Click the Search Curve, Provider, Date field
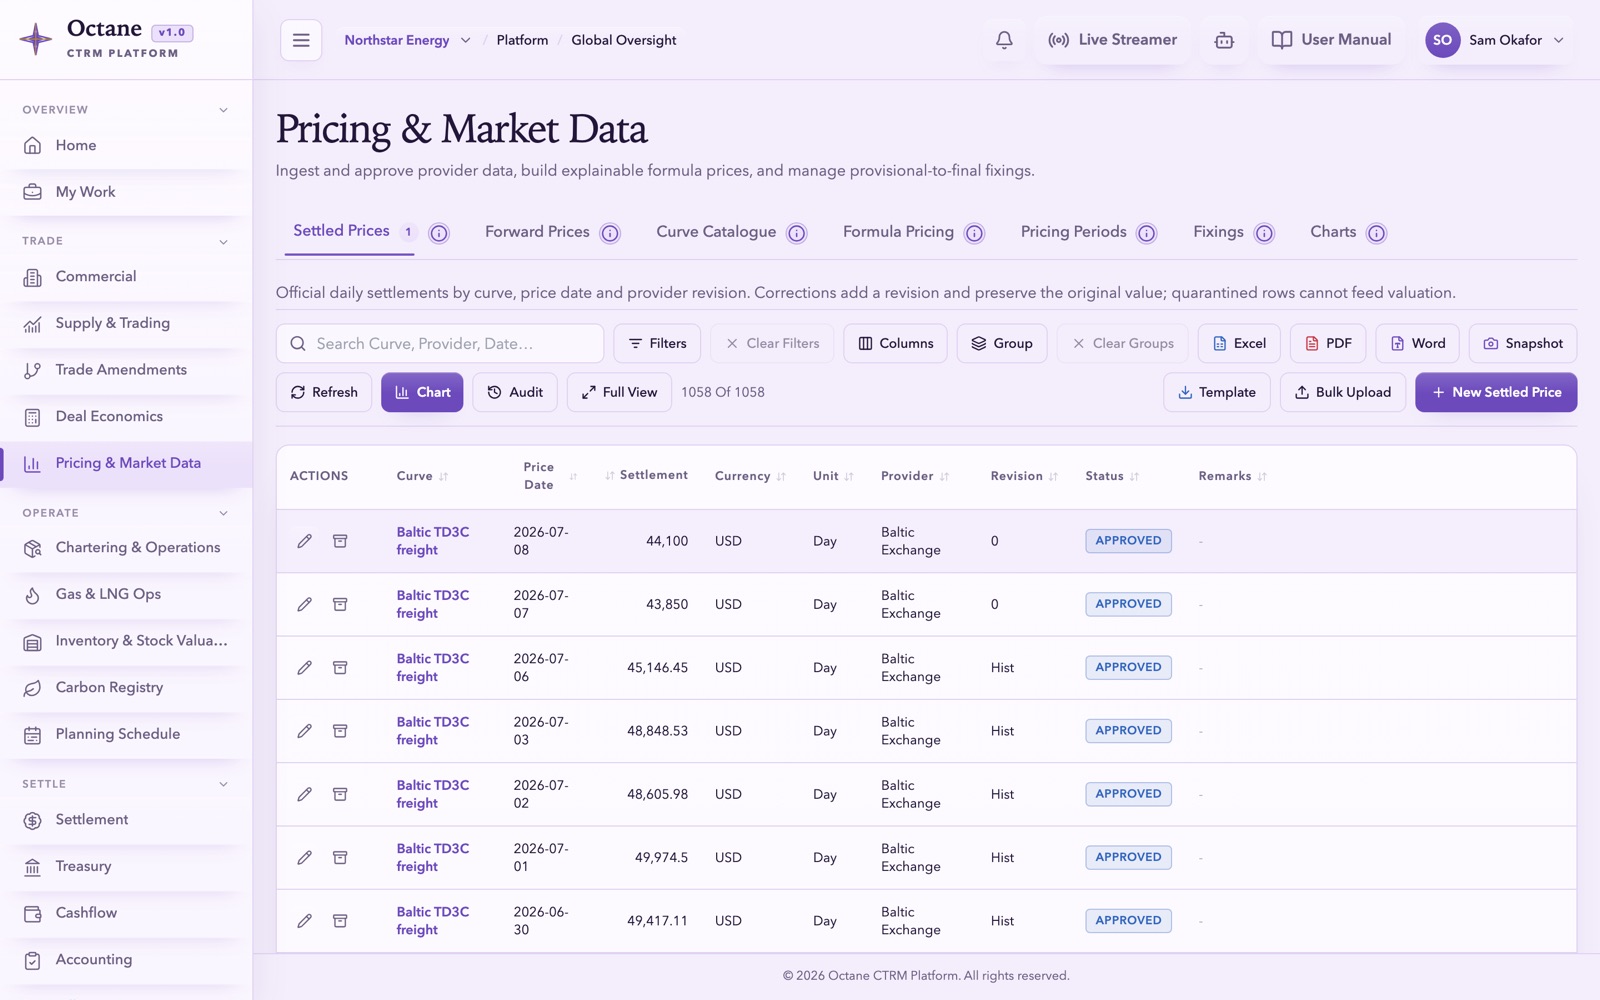 440,343
